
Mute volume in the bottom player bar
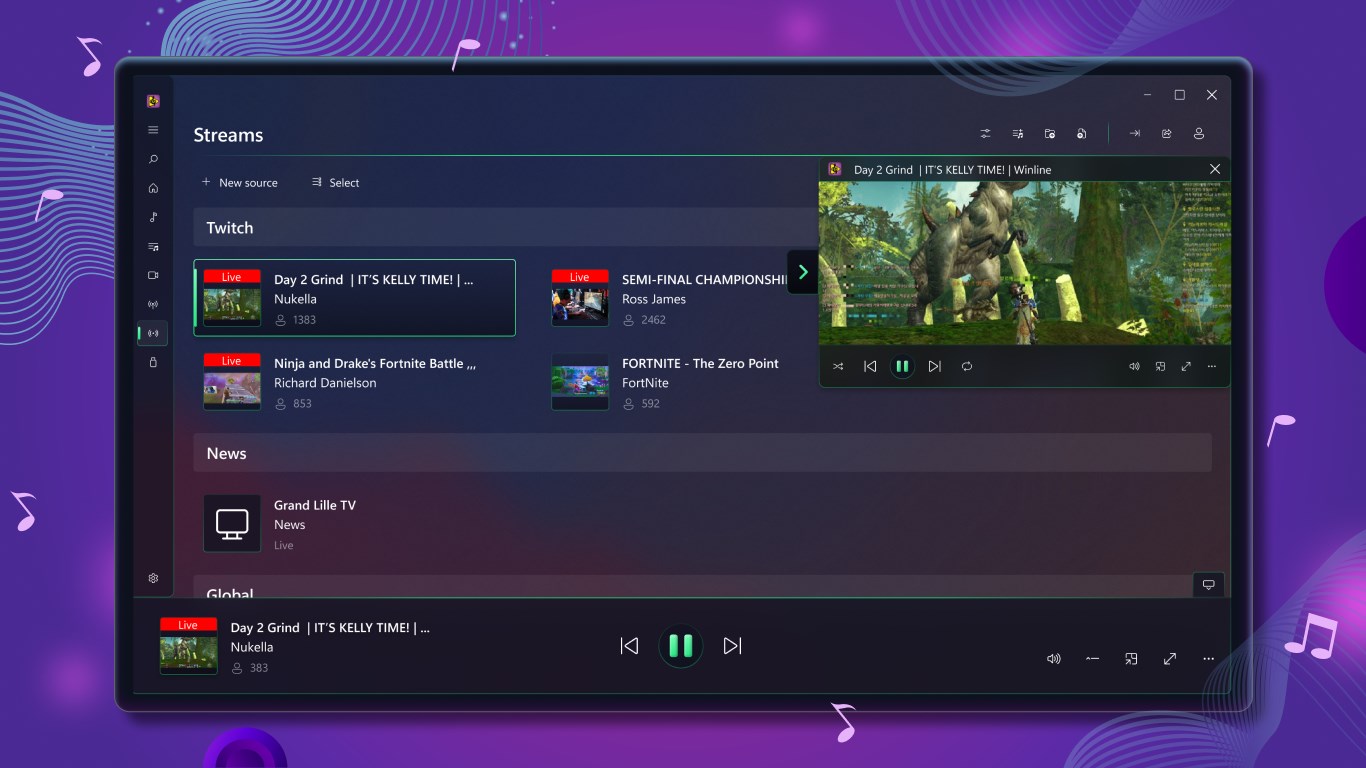pos(1053,659)
